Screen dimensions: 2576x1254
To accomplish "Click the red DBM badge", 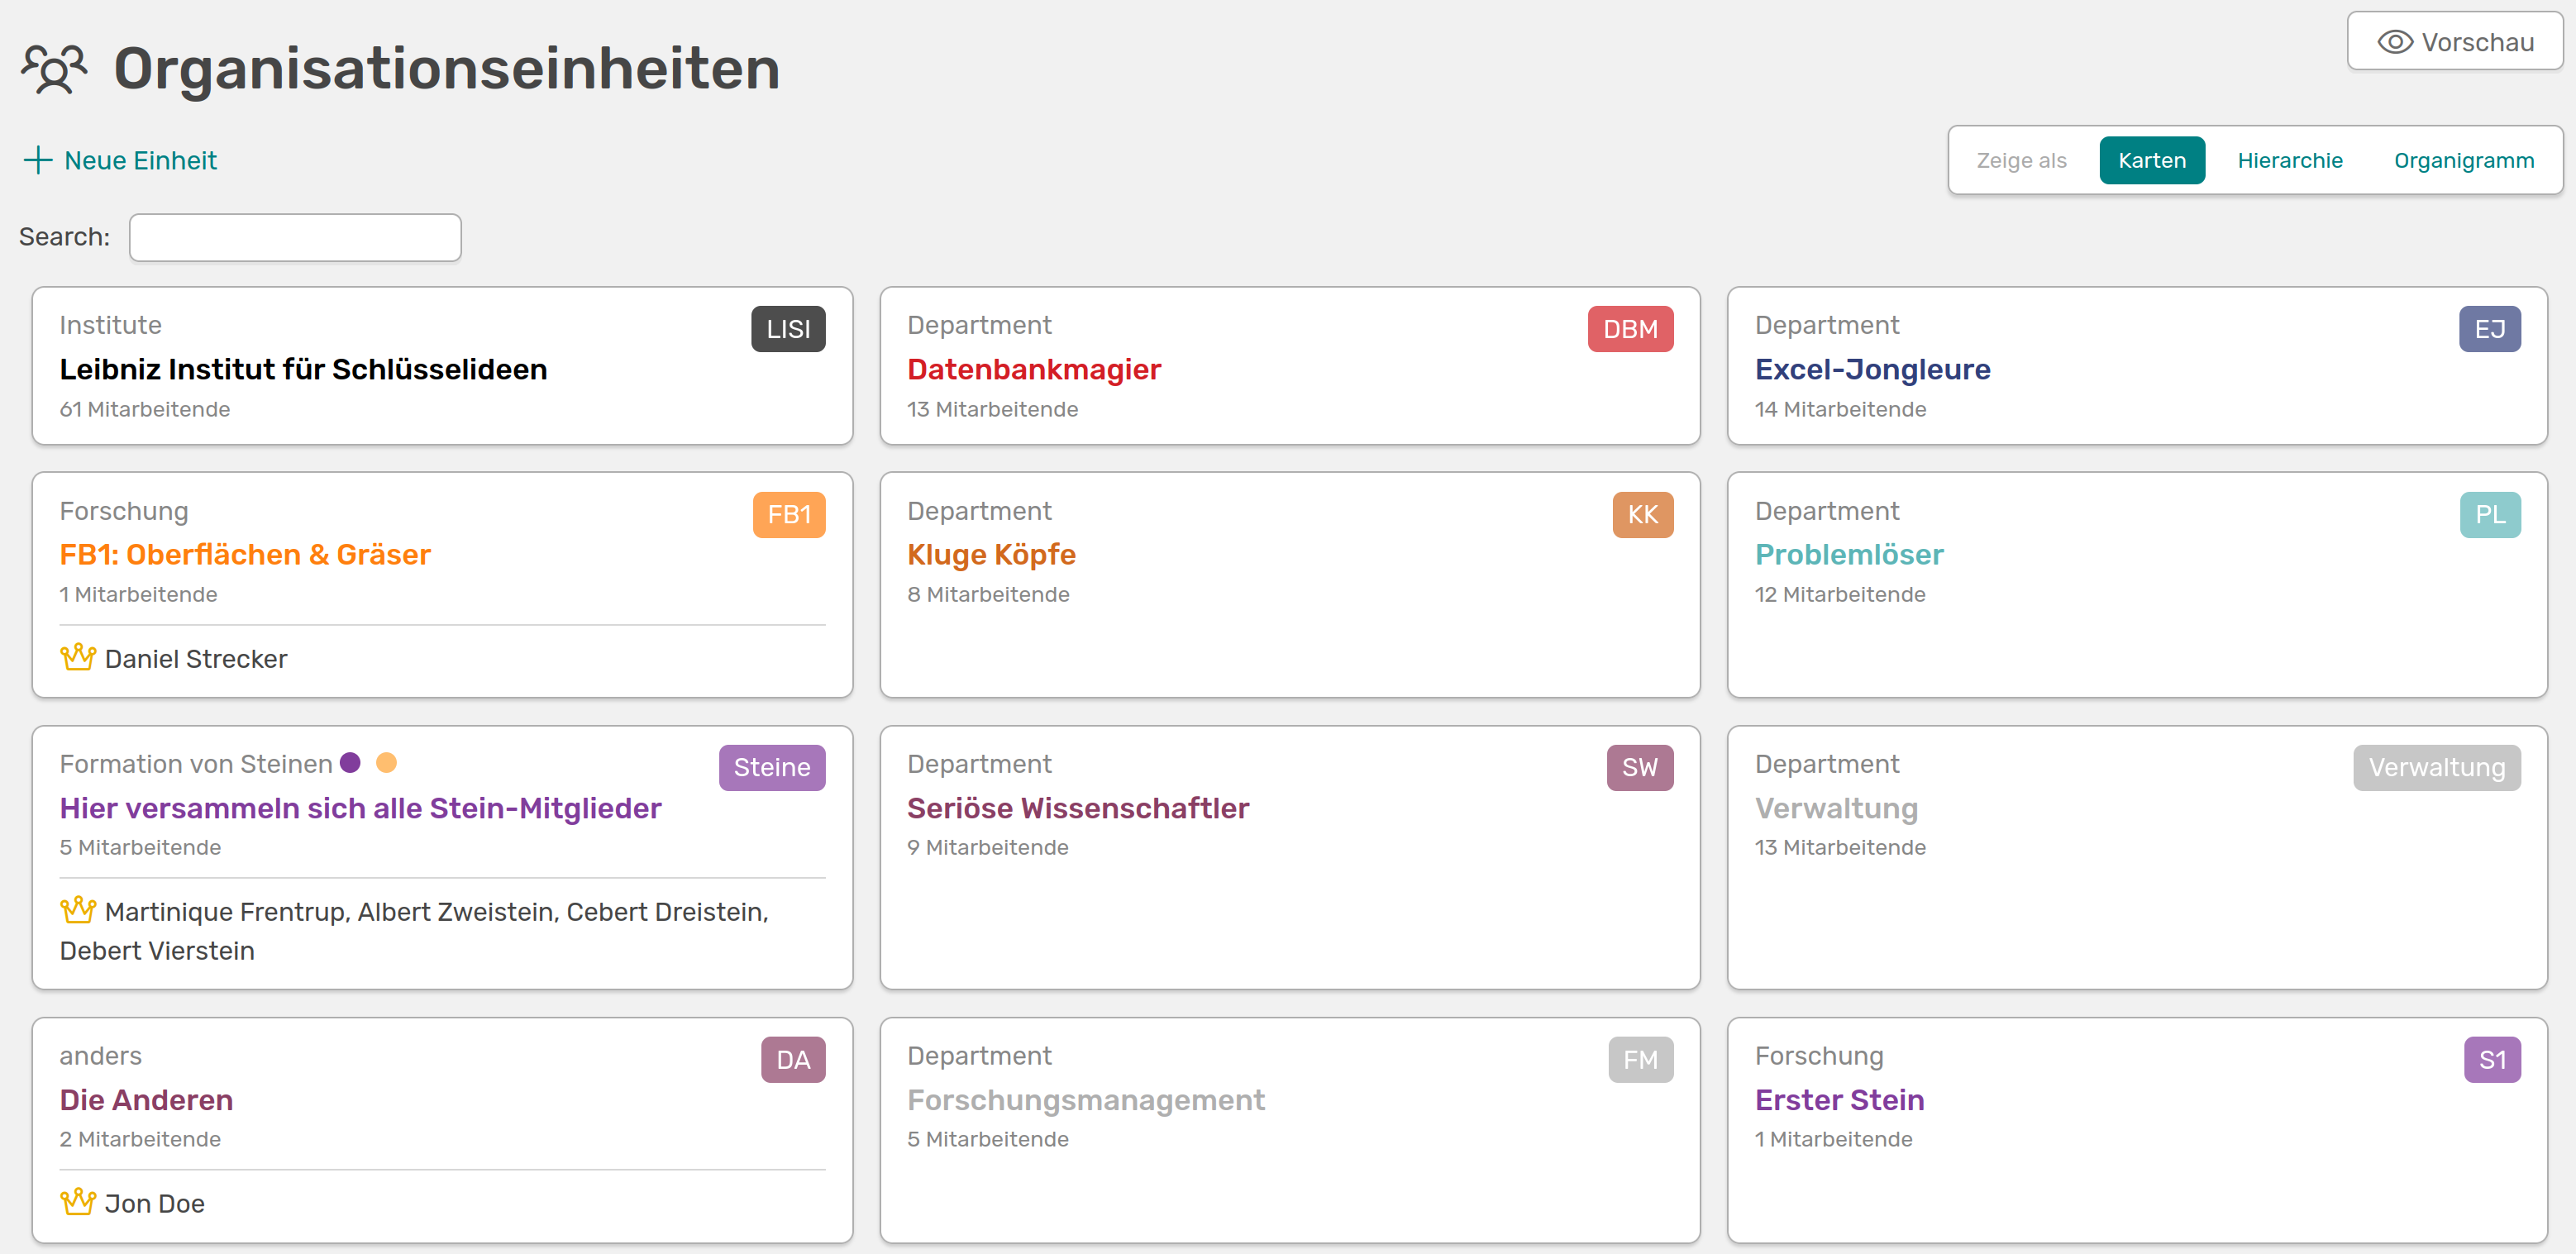I will point(1629,329).
